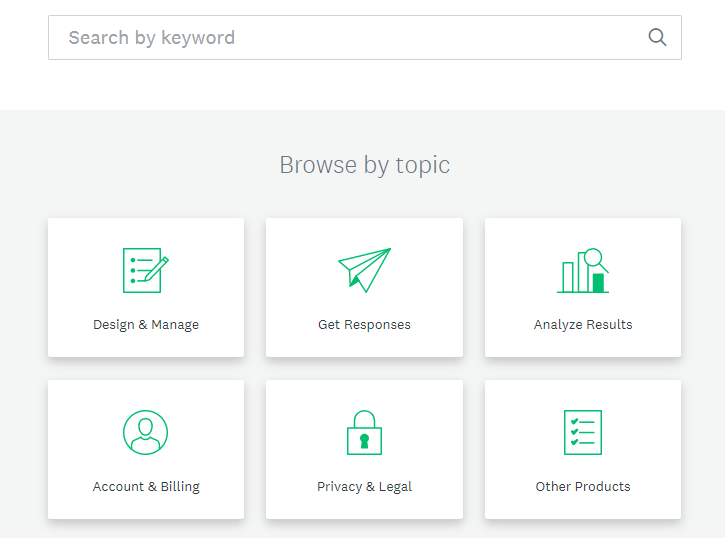Image resolution: width=725 pixels, height=538 pixels.
Task: Click the Search by keyword input field
Action: tap(364, 37)
